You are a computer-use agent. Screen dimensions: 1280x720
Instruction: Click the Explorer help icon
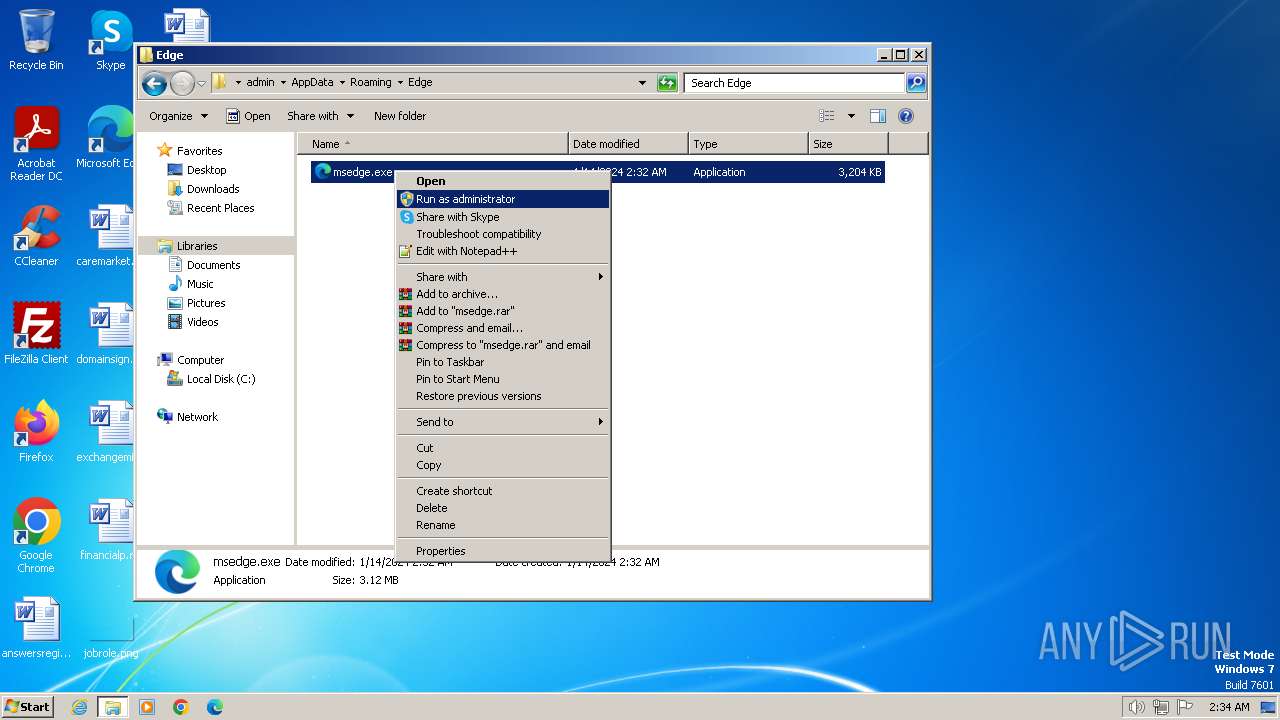pos(906,116)
